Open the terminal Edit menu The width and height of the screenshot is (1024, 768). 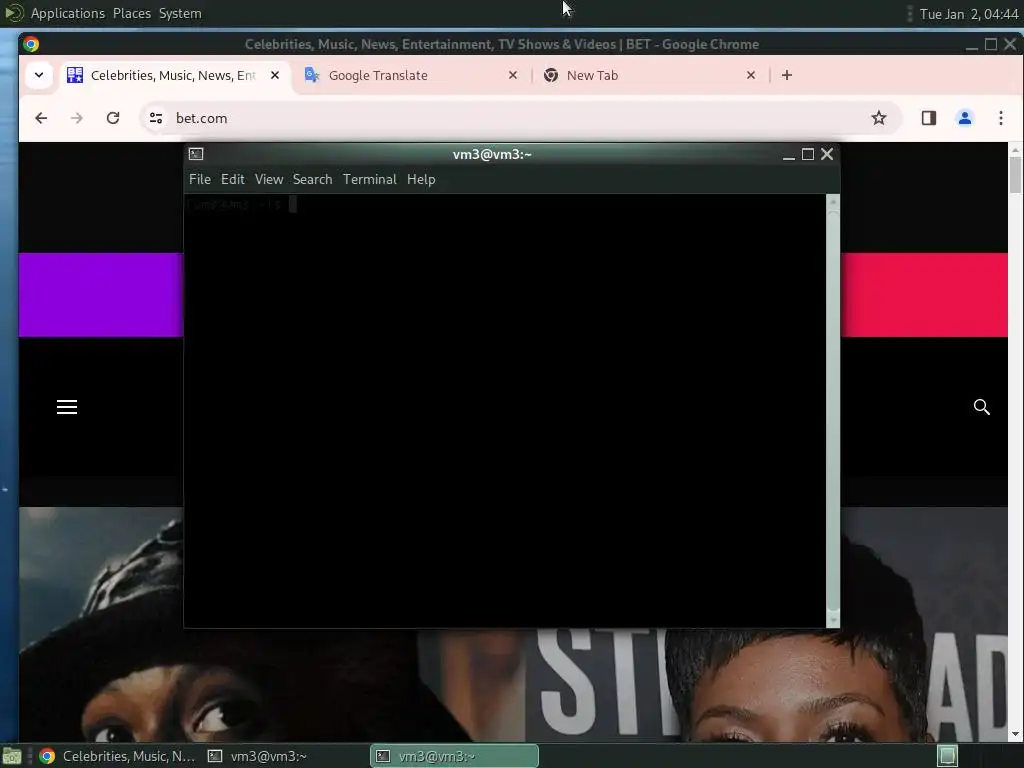tap(232, 179)
